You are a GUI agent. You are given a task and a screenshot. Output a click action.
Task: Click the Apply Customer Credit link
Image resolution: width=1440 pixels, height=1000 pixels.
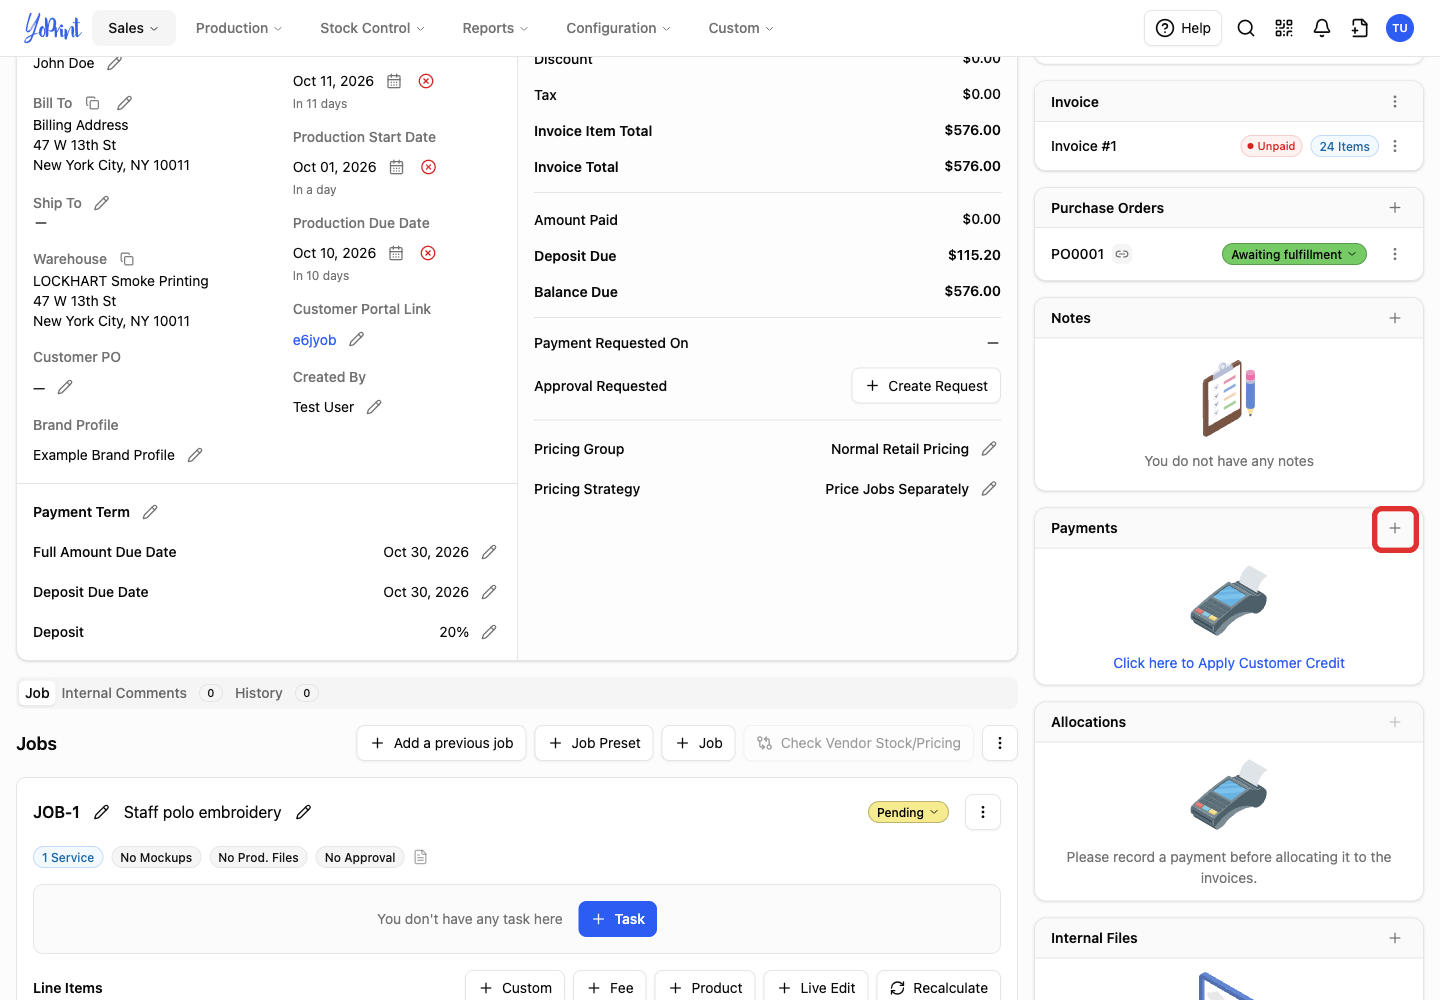[1229, 663]
